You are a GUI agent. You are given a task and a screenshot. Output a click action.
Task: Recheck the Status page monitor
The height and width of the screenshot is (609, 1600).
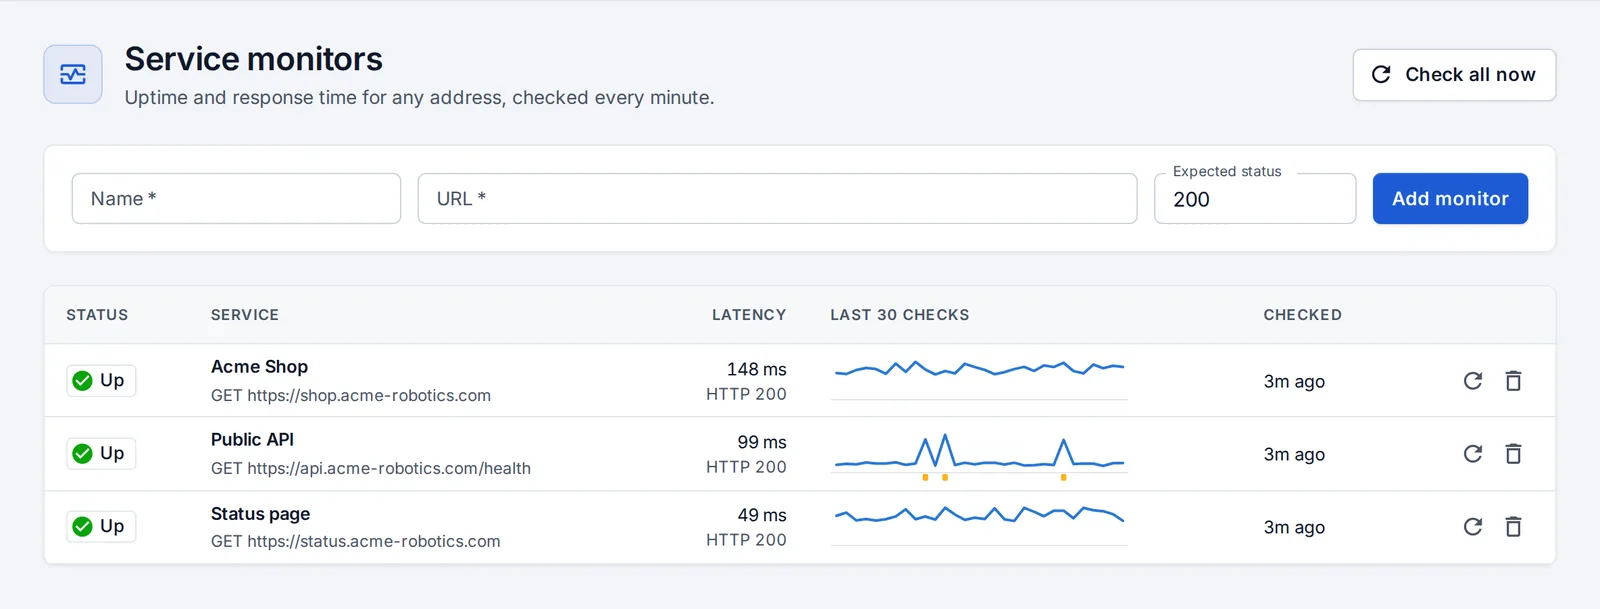(x=1473, y=527)
